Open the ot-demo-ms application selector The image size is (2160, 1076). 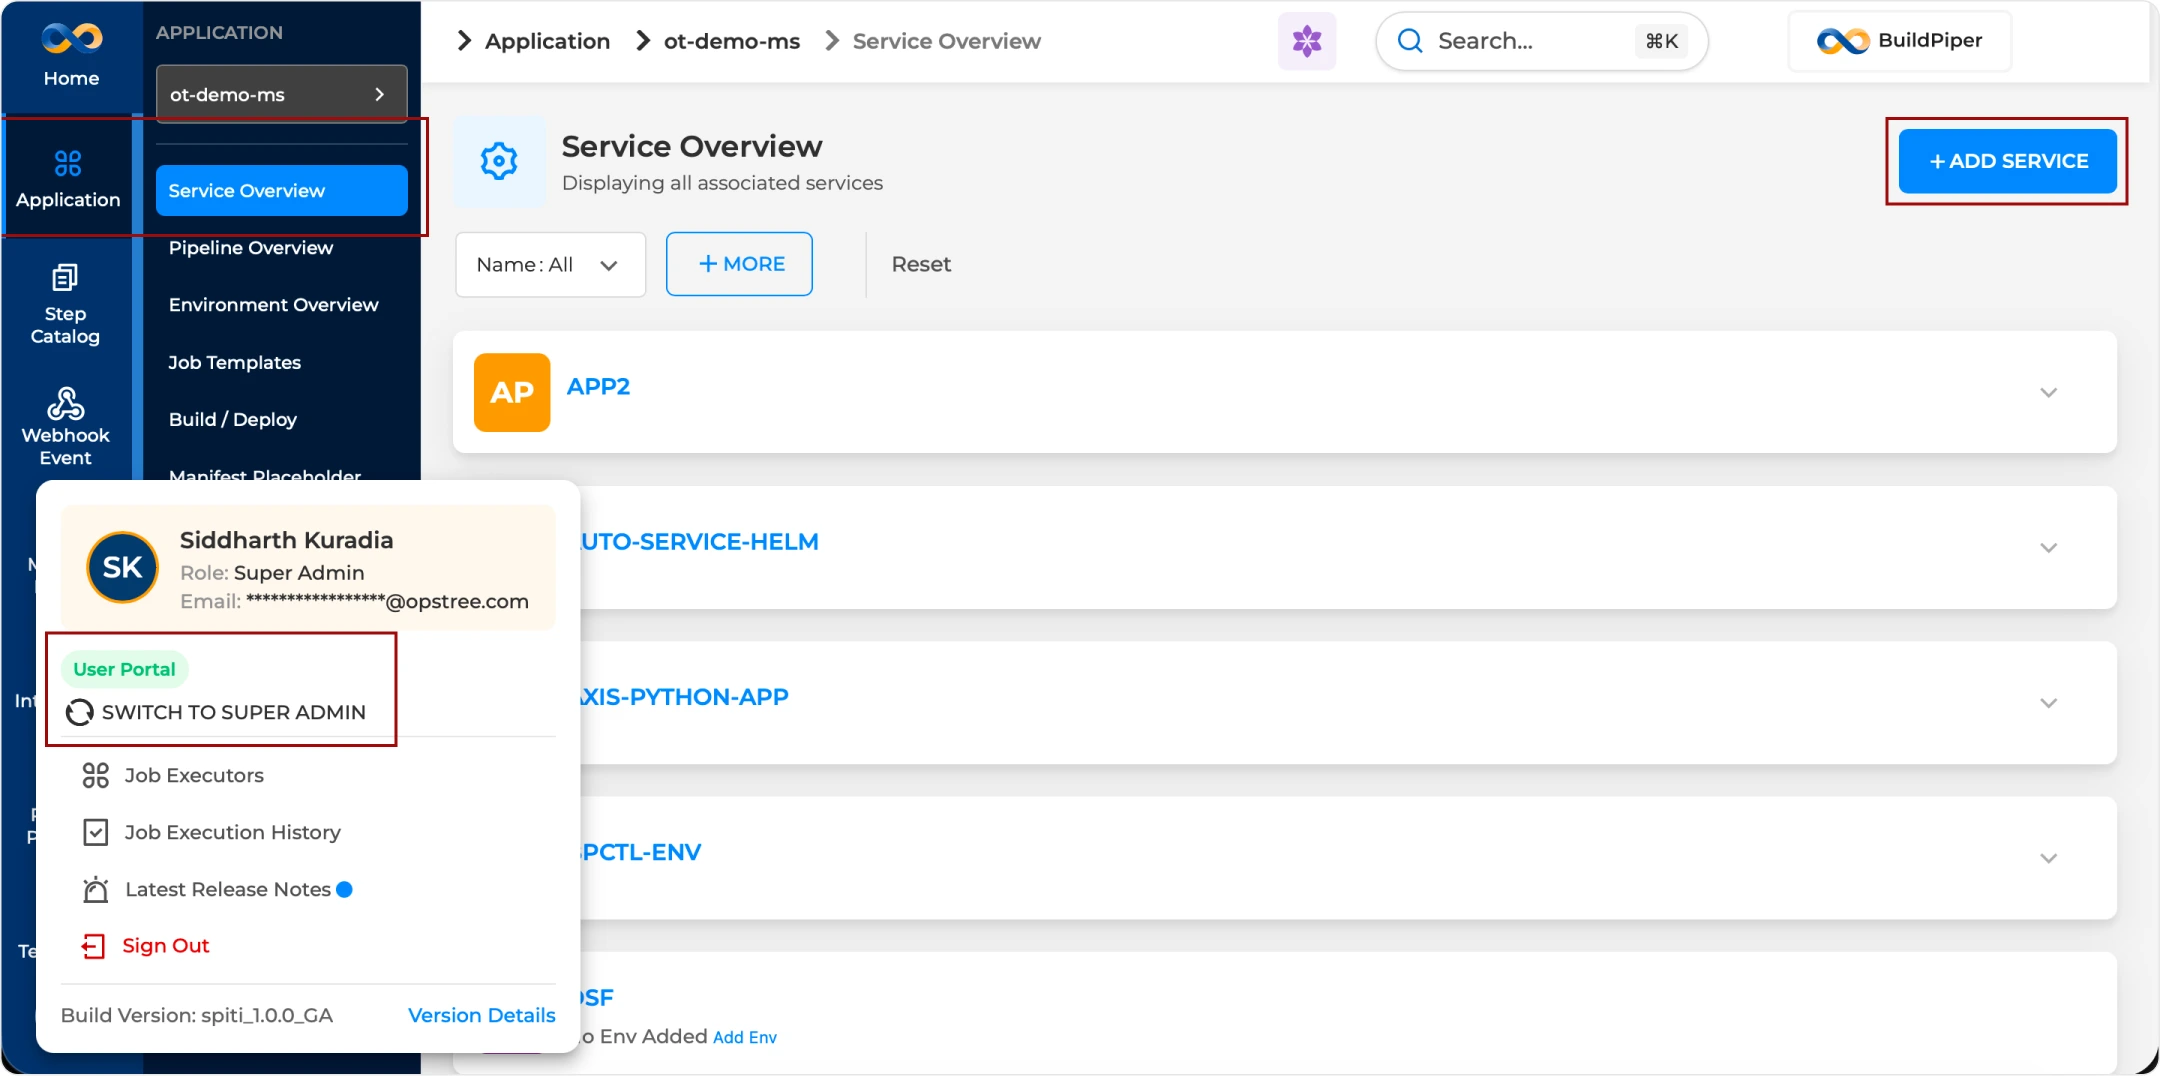pos(281,94)
